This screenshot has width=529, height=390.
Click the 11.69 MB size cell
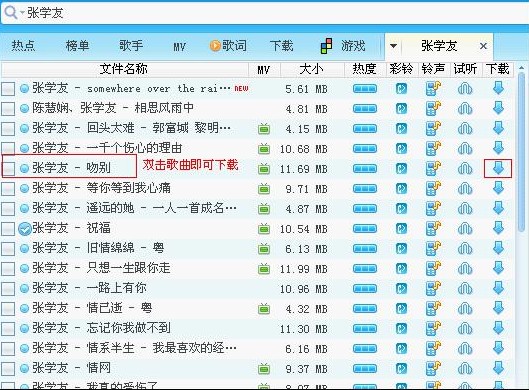(x=303, y=169)
